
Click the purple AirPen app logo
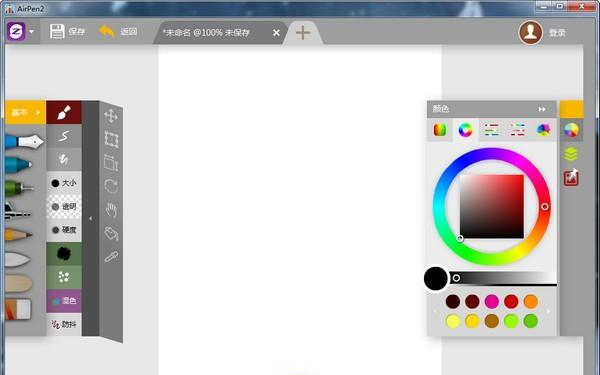(16, 31)
